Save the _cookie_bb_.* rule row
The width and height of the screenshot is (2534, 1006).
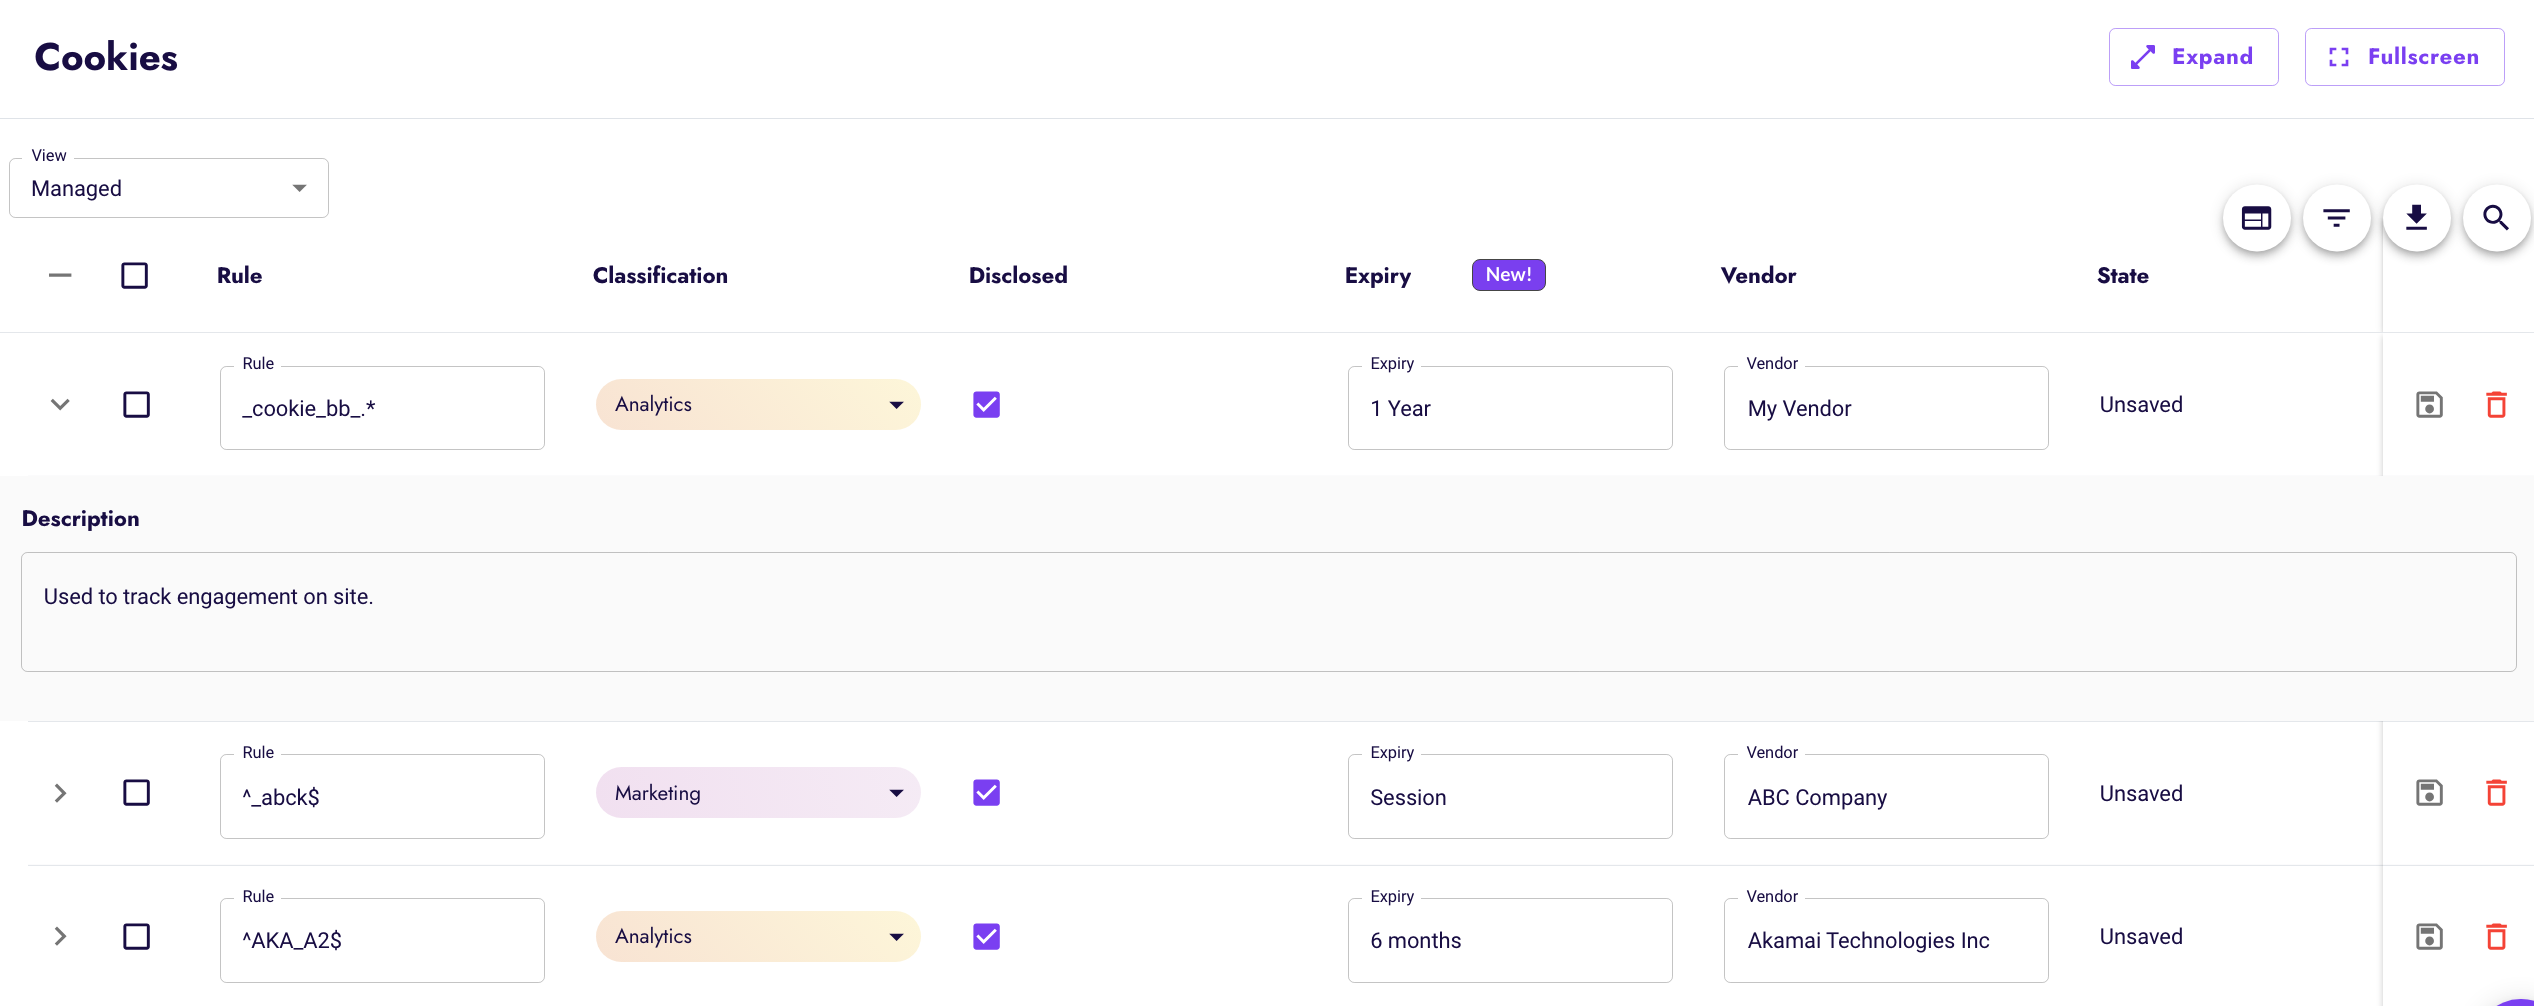tap(2429, 405)
